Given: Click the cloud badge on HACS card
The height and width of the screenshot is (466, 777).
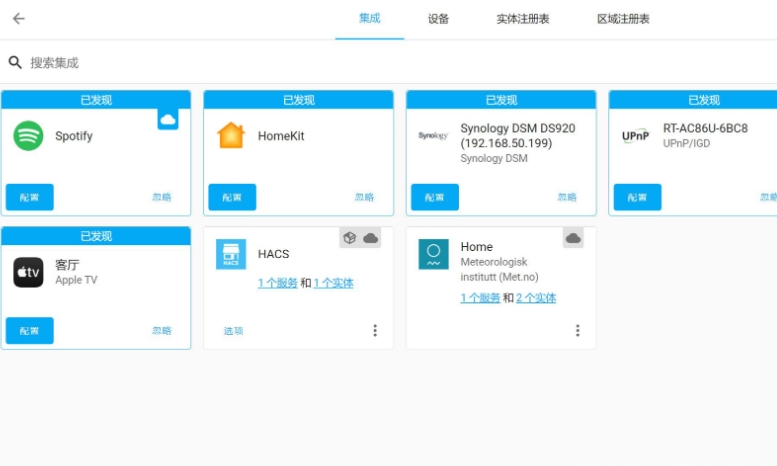Looking at the screenshot, I should click(371, 238).
